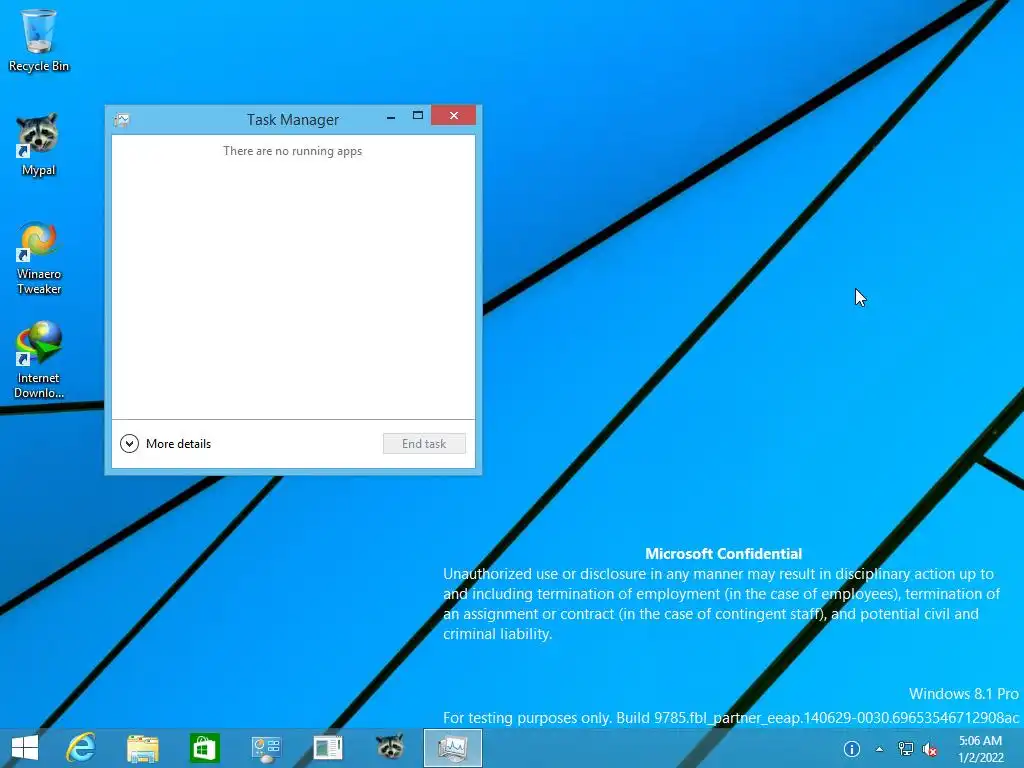Click the active Task Manager taskbar button

[453, 748]
